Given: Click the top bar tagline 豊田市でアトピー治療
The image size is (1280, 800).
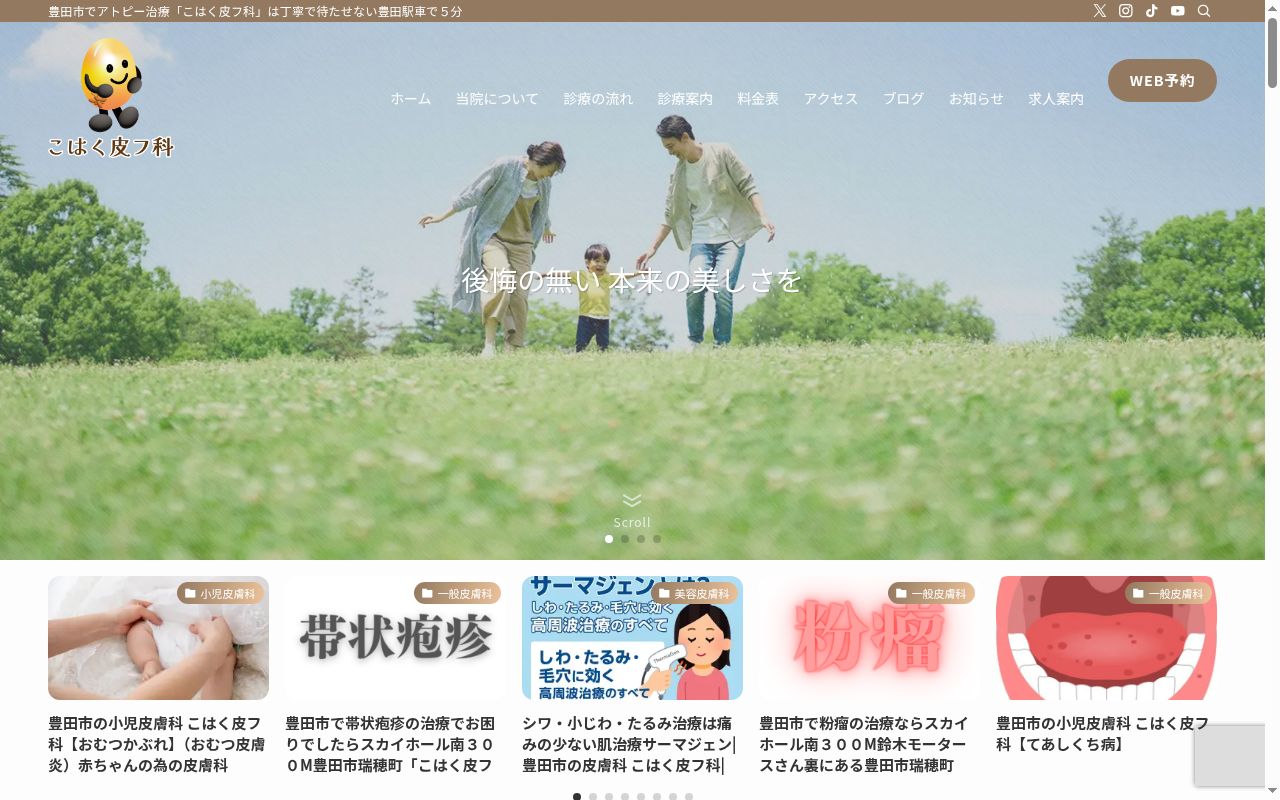Looking at the screenshot, I should coord(255,11).
